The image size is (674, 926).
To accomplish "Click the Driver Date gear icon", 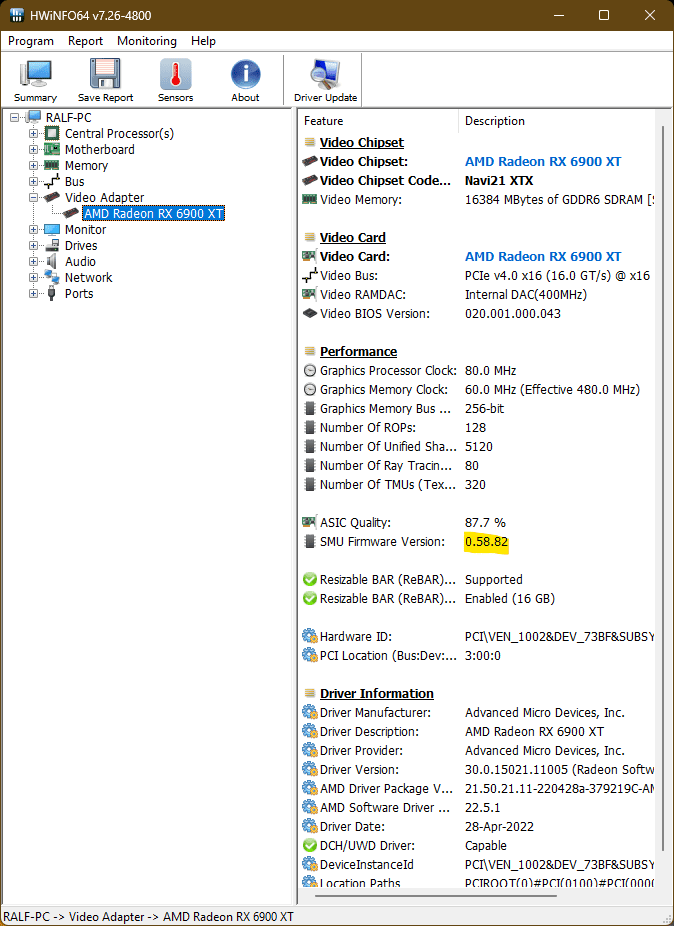I will 310,826.
